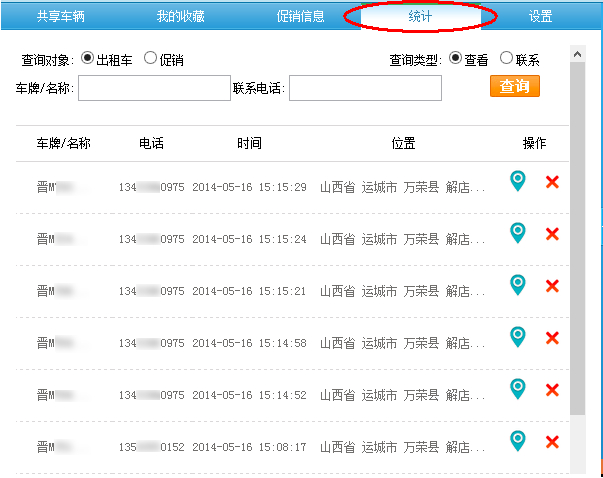The width and height of the screenshot is (603, 478).
Task: Open the 设置 tab
Action: [541, 16]
